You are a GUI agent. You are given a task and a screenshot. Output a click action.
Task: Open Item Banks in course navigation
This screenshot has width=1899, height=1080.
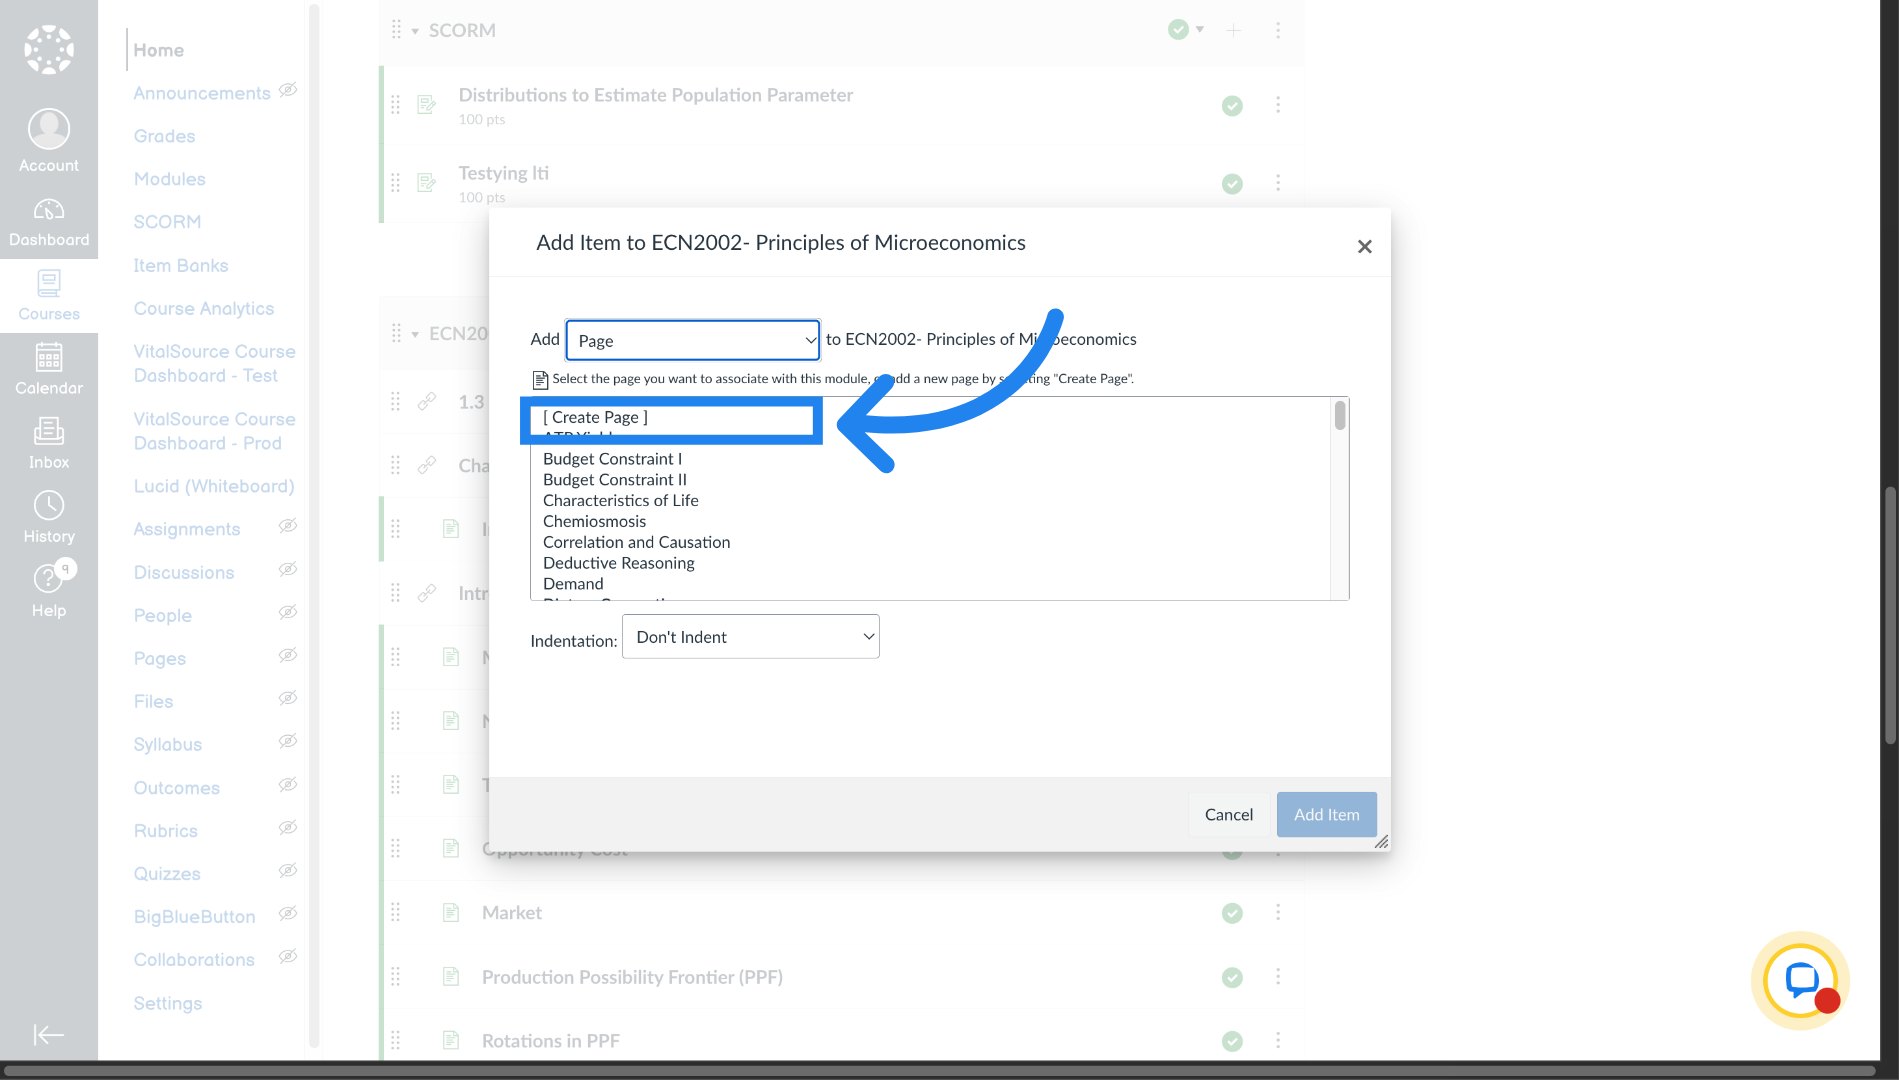181,265
